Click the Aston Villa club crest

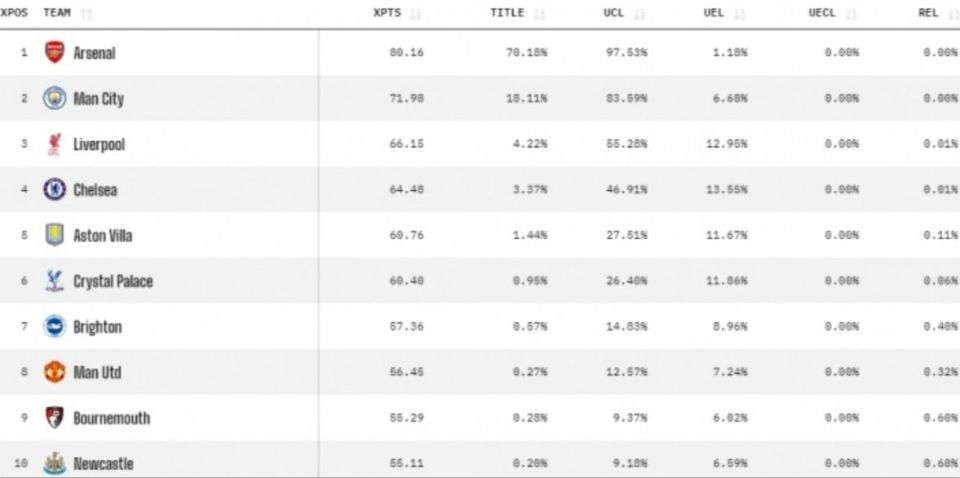(x=54, y=235)
